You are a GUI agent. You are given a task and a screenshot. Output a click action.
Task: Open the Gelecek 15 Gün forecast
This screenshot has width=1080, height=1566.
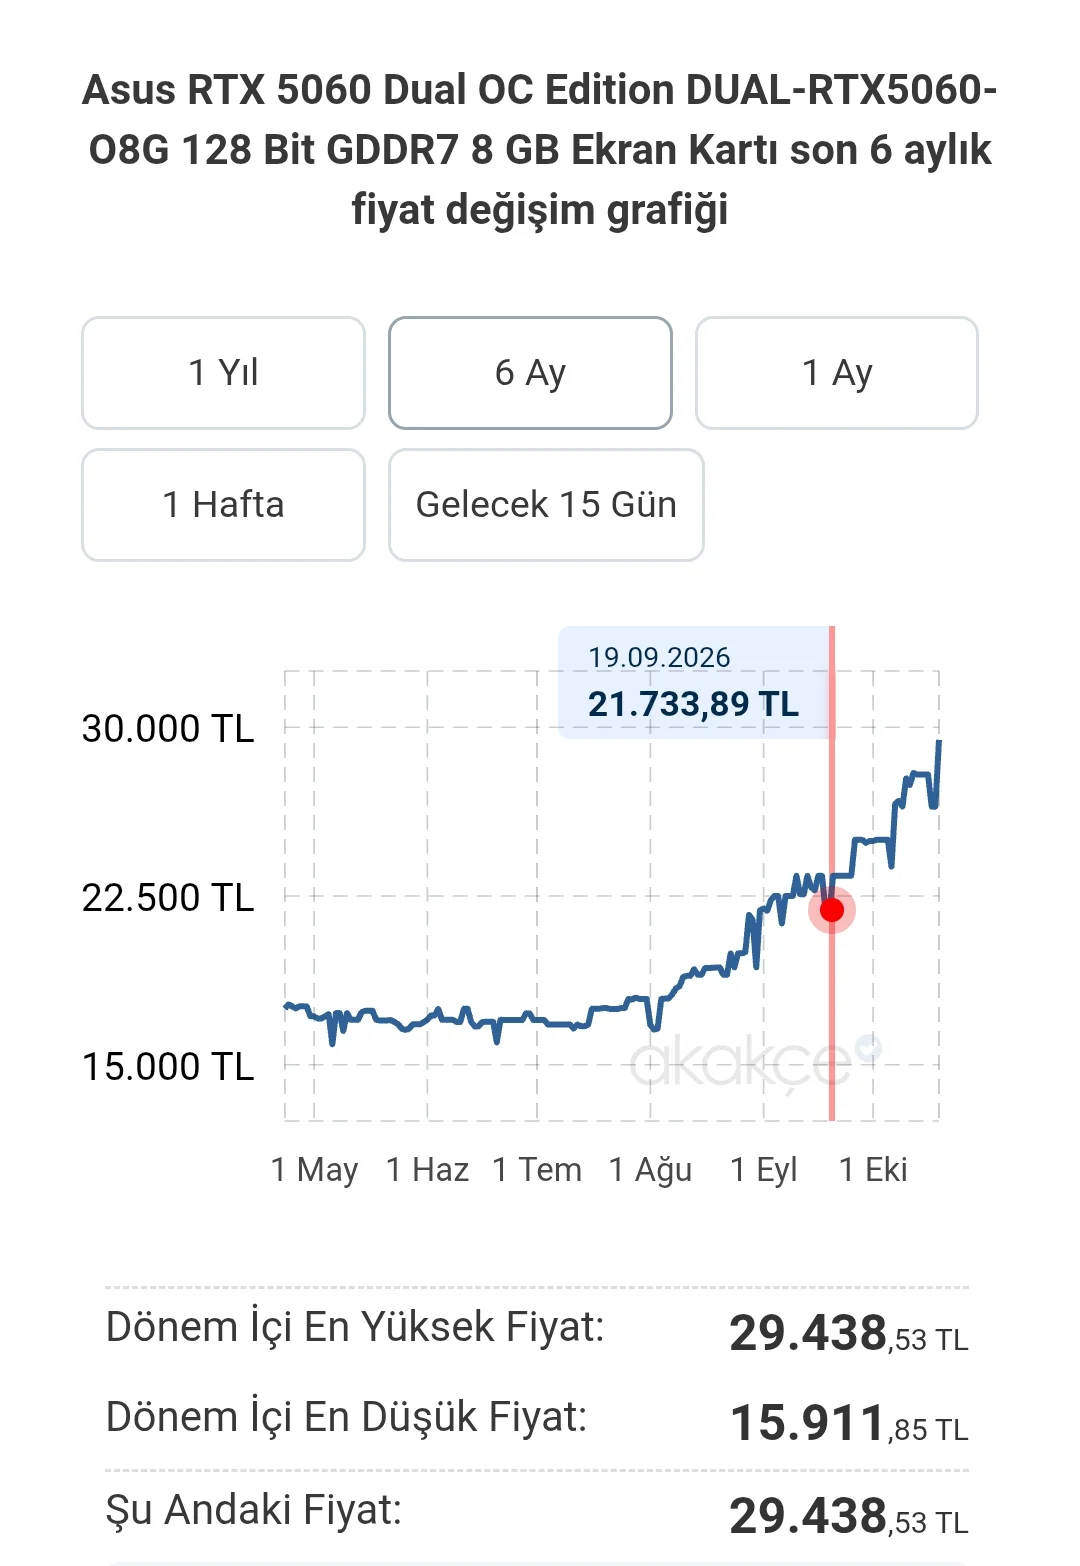546,505
